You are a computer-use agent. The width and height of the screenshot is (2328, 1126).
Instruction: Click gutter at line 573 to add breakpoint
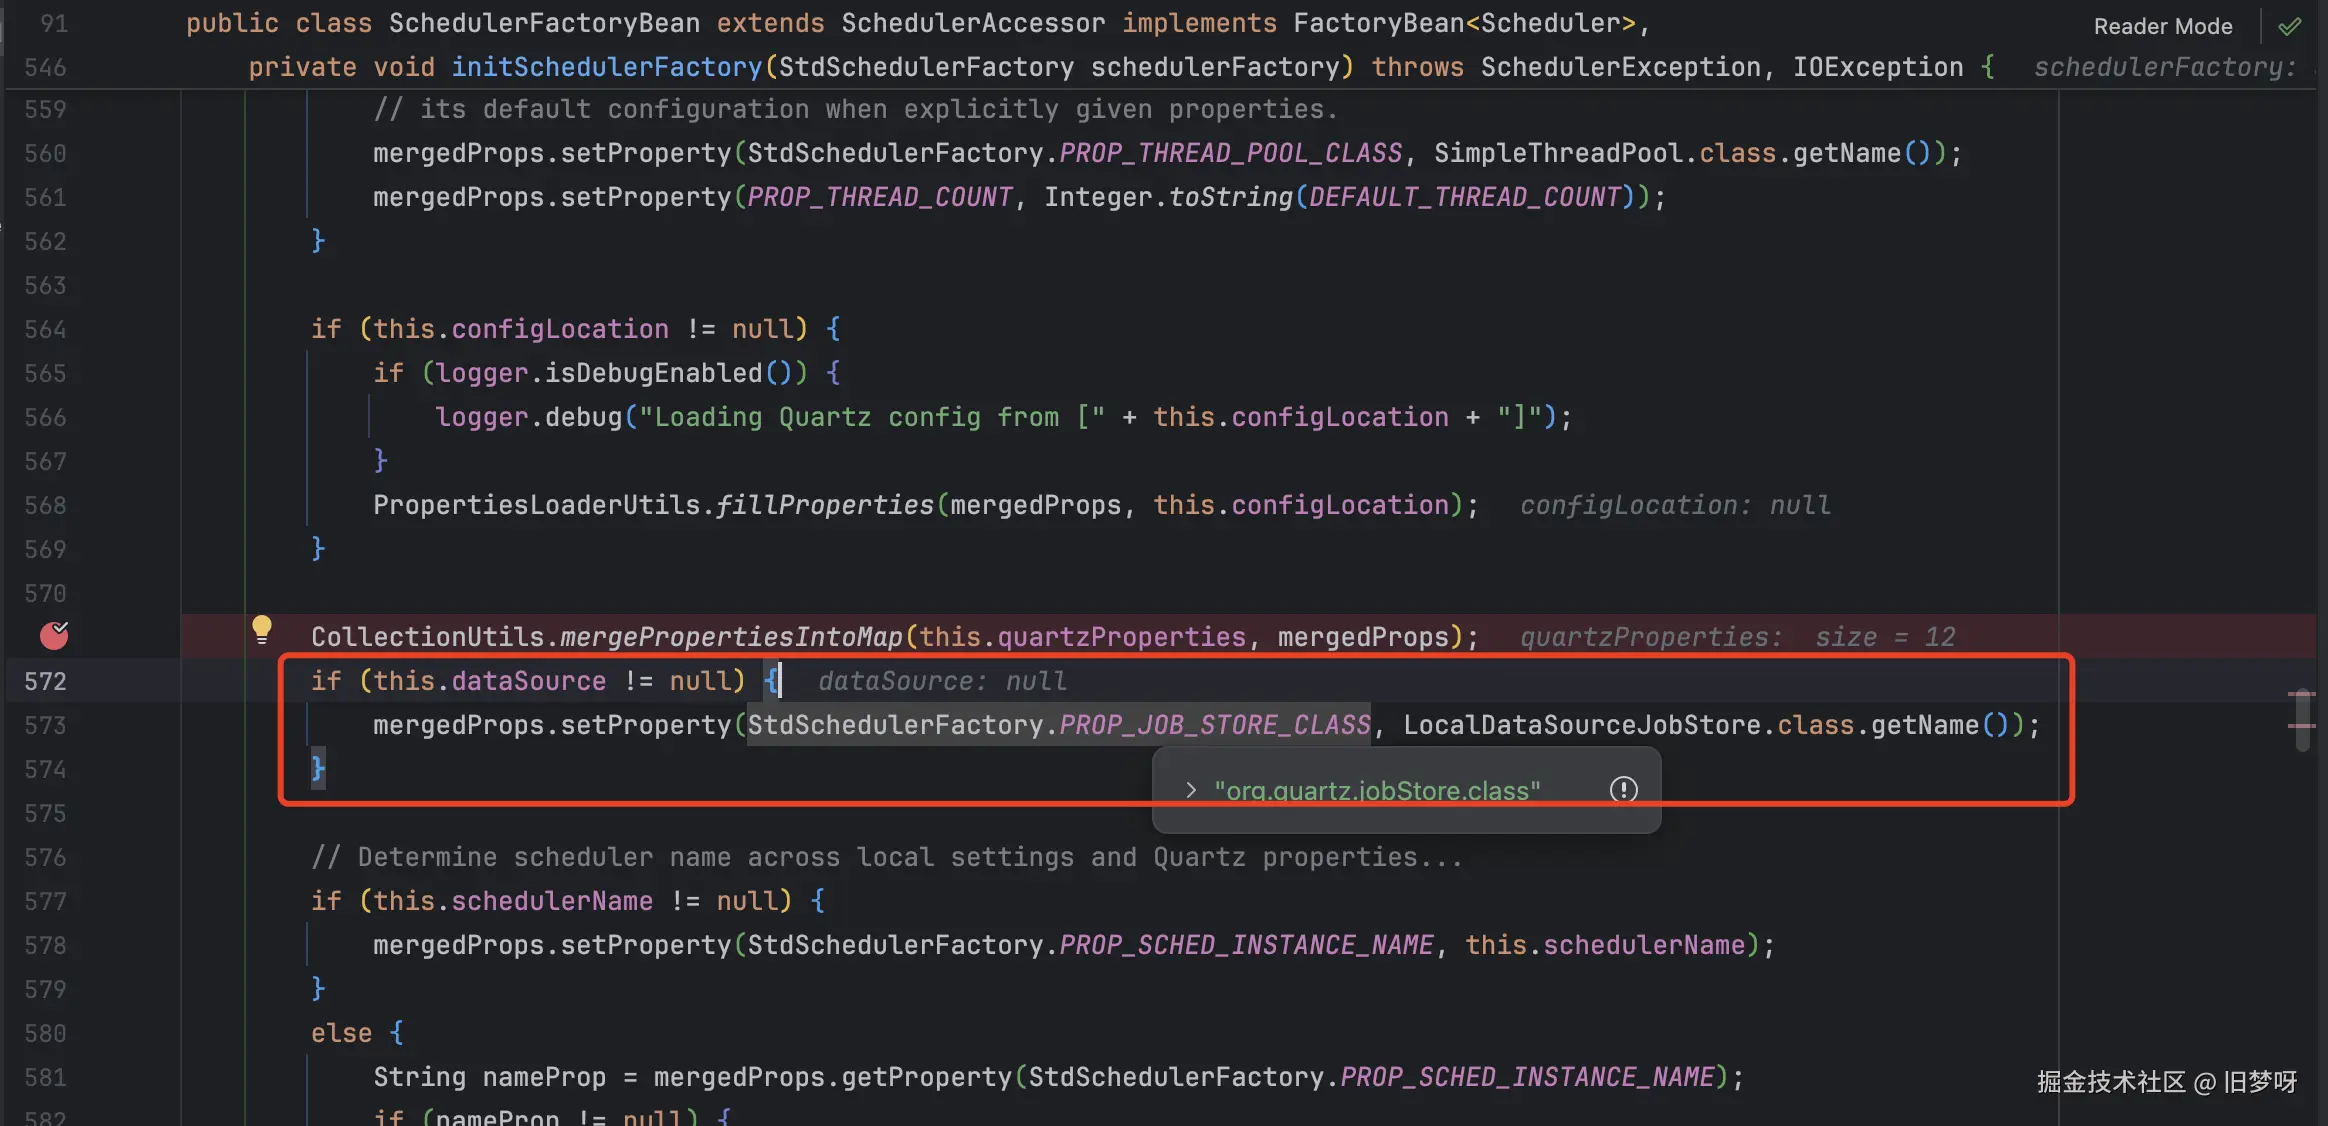click(x=46, y=725)
